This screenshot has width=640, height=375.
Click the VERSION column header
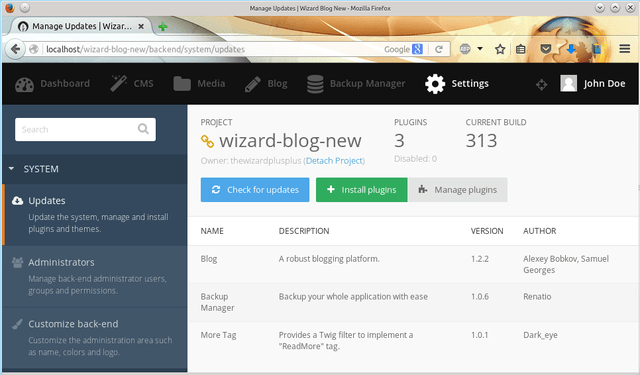point(487,231)
